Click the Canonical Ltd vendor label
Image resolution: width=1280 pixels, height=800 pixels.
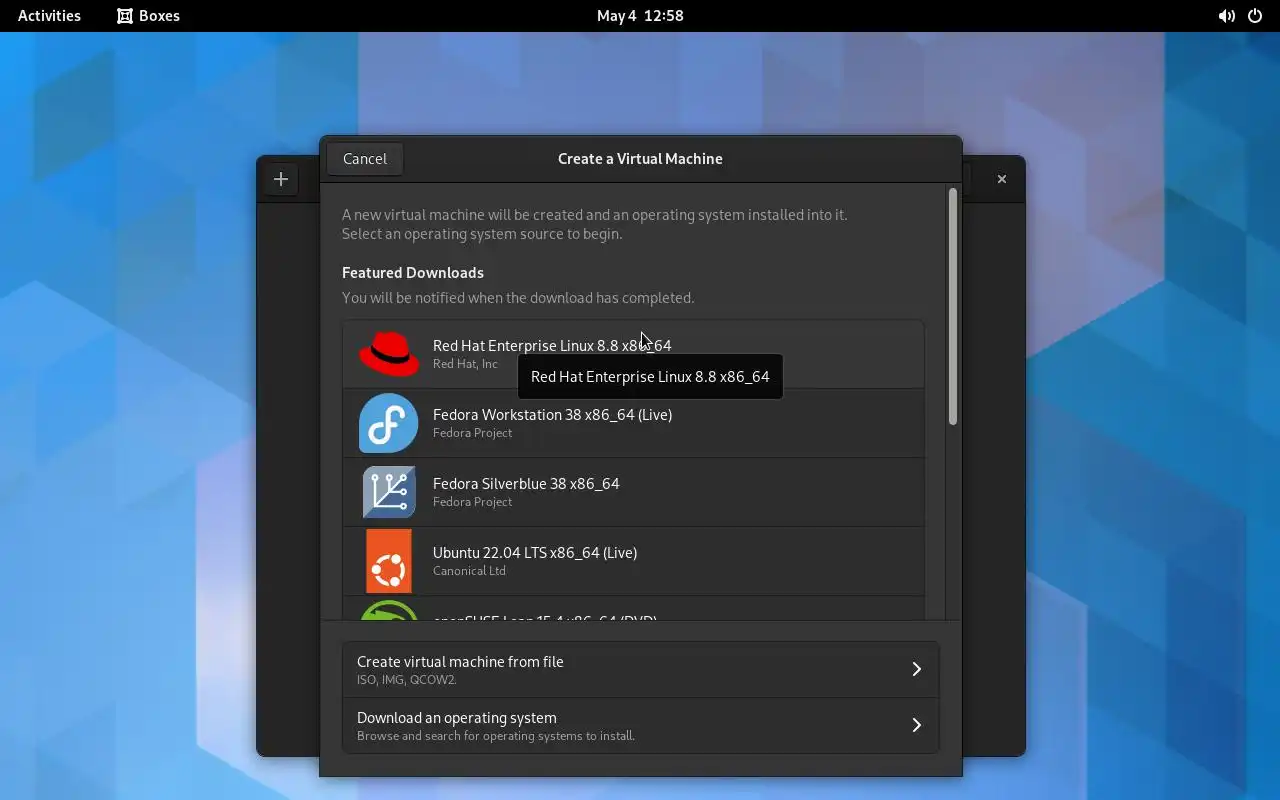coord(469,571)
